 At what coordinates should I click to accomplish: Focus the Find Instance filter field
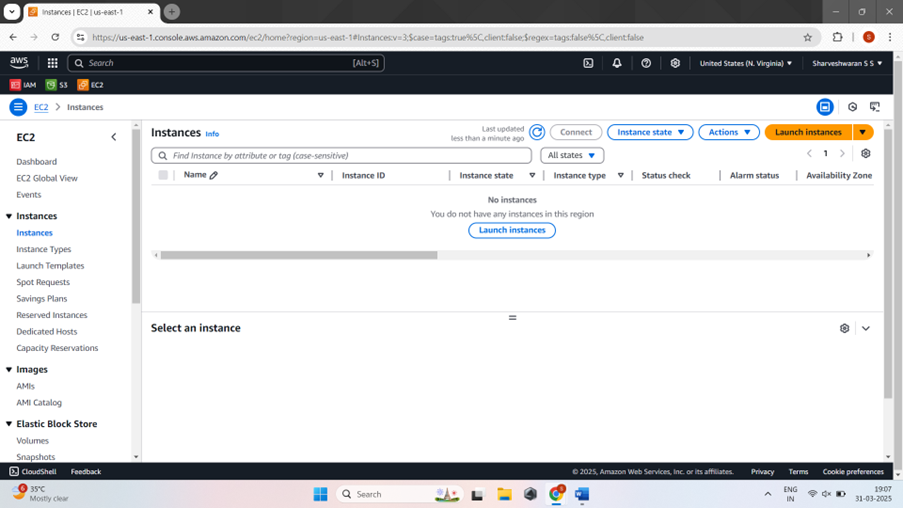[341, 156]
